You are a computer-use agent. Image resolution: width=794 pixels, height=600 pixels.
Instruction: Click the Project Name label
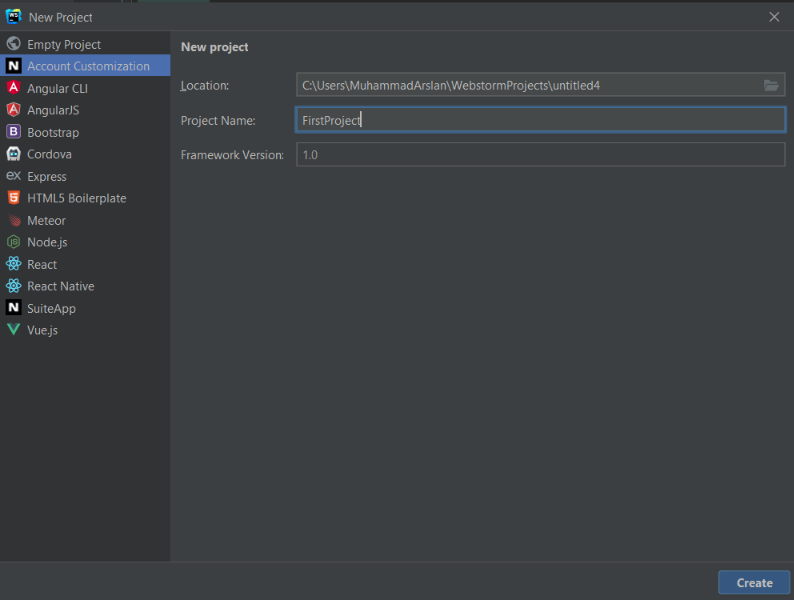[x=218, y=121]
